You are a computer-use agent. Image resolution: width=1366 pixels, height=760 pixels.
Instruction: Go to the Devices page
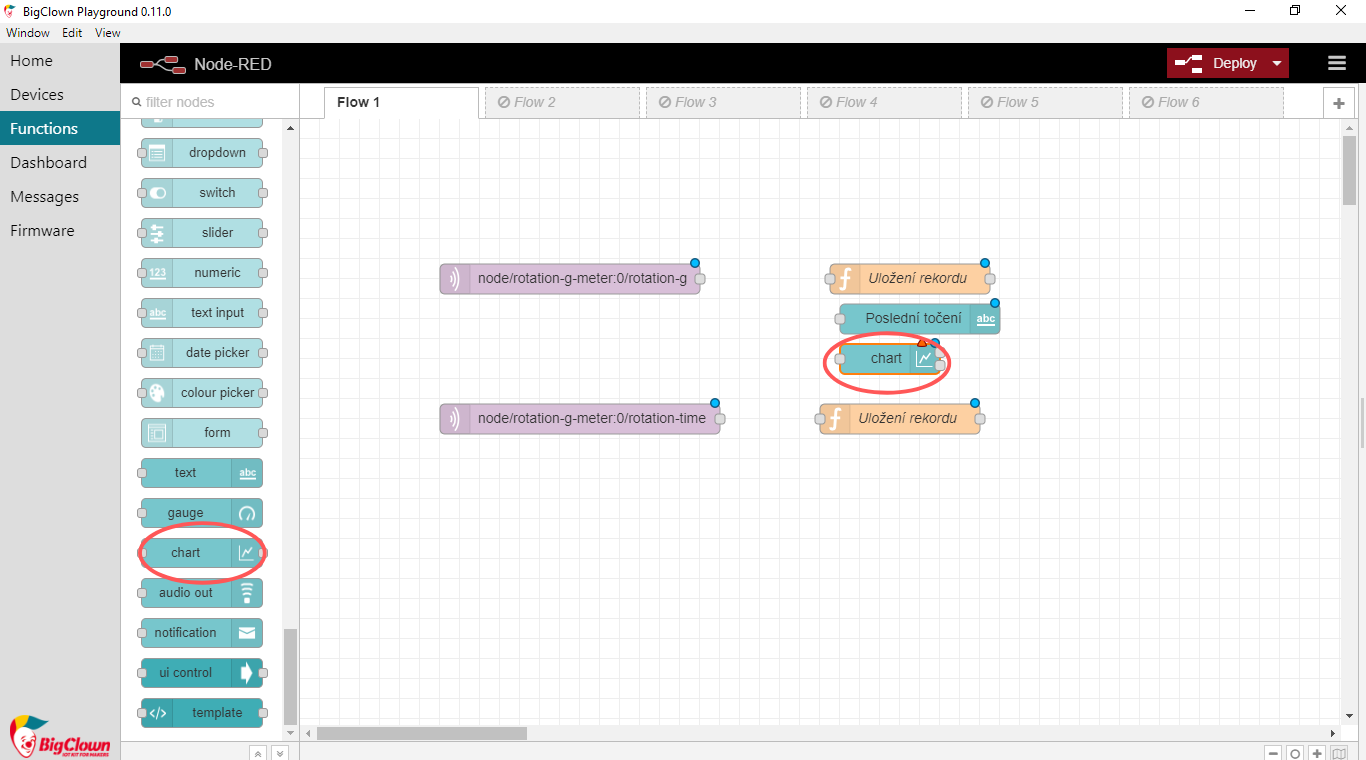pos(60,95)
